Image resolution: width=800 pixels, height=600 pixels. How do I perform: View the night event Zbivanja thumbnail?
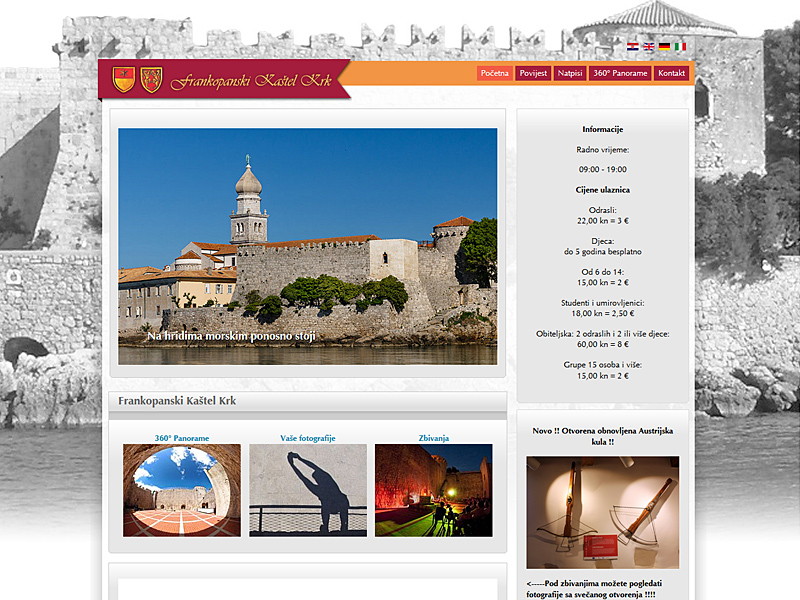pos(434,490)
